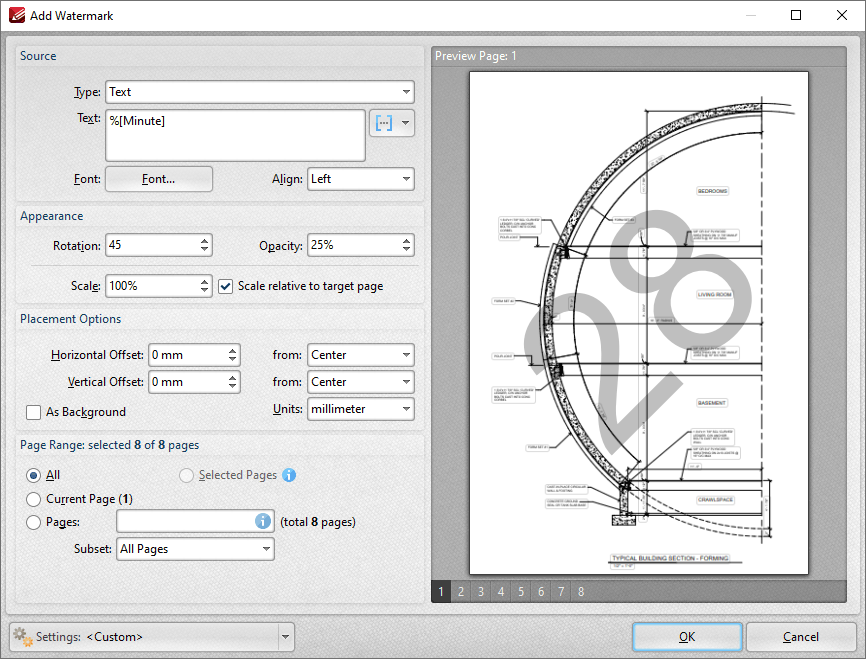866x659 pixels.
Task: Switch preview to page 8
Action: click(581, 592)
